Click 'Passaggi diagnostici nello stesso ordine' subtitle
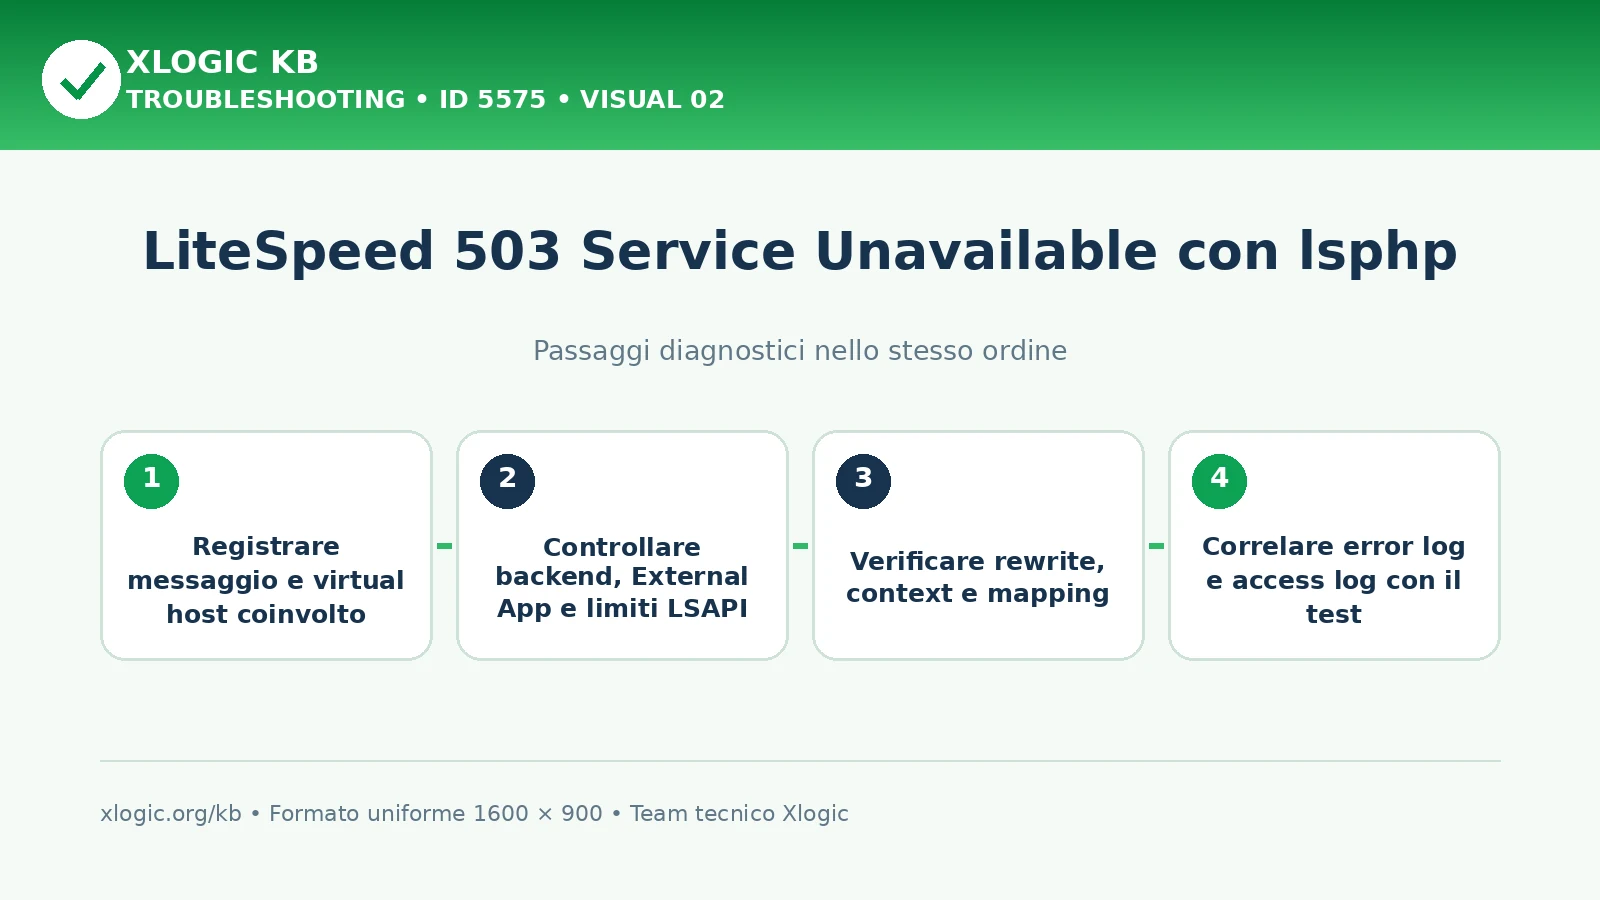 [800, 351]
